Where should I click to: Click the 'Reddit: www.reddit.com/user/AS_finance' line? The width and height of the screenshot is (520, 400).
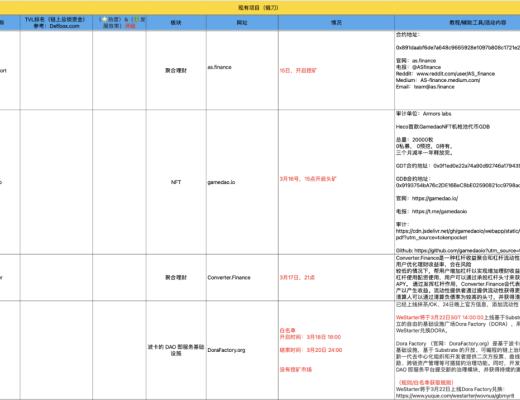coord(445,74)
